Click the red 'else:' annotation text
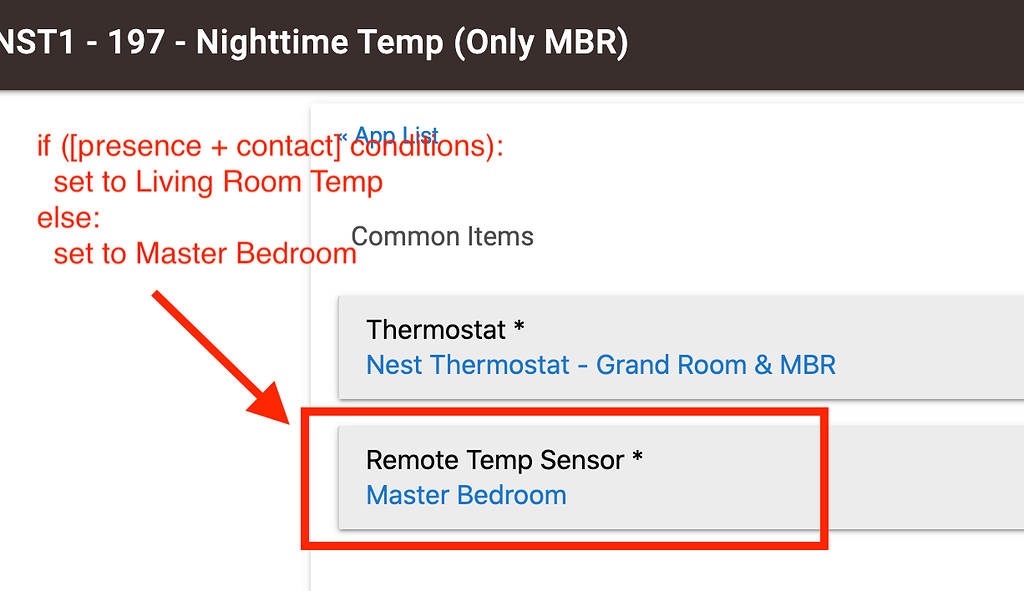The height and width of the screenshot is (591, 1024). coord(69,218)
